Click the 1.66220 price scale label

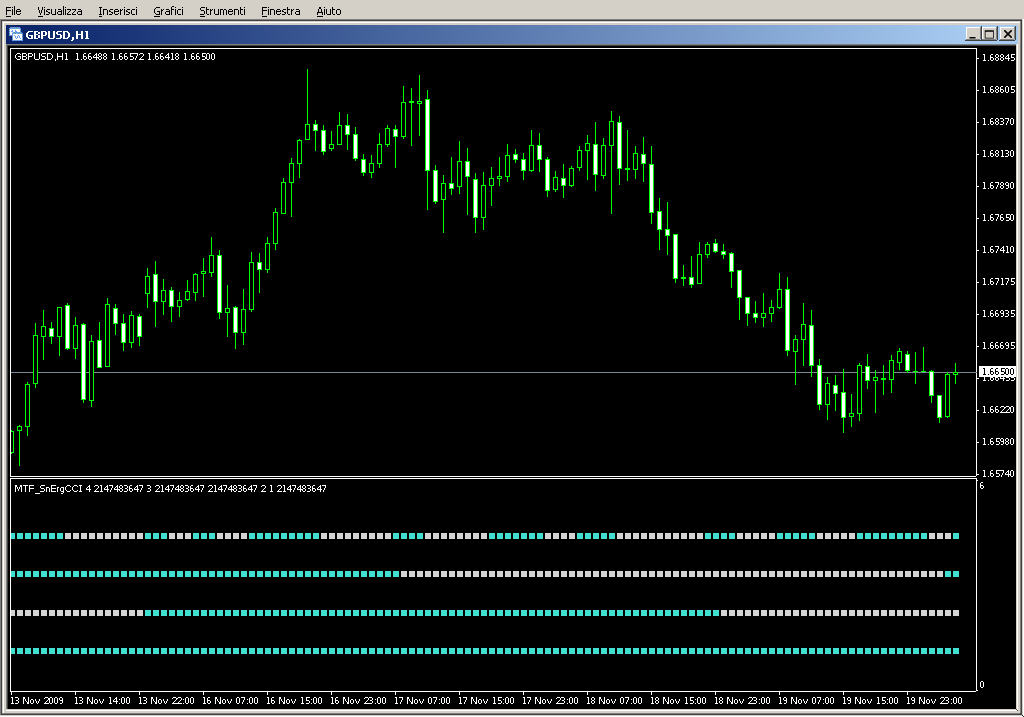tap(999, 409)
